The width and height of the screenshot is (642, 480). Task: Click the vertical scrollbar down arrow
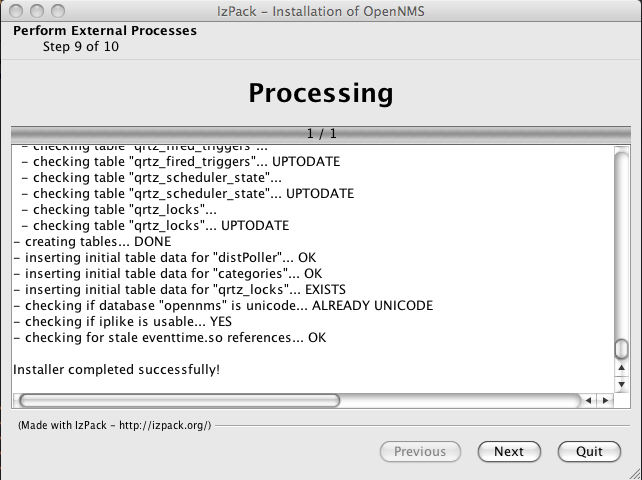tap(622, 384)
